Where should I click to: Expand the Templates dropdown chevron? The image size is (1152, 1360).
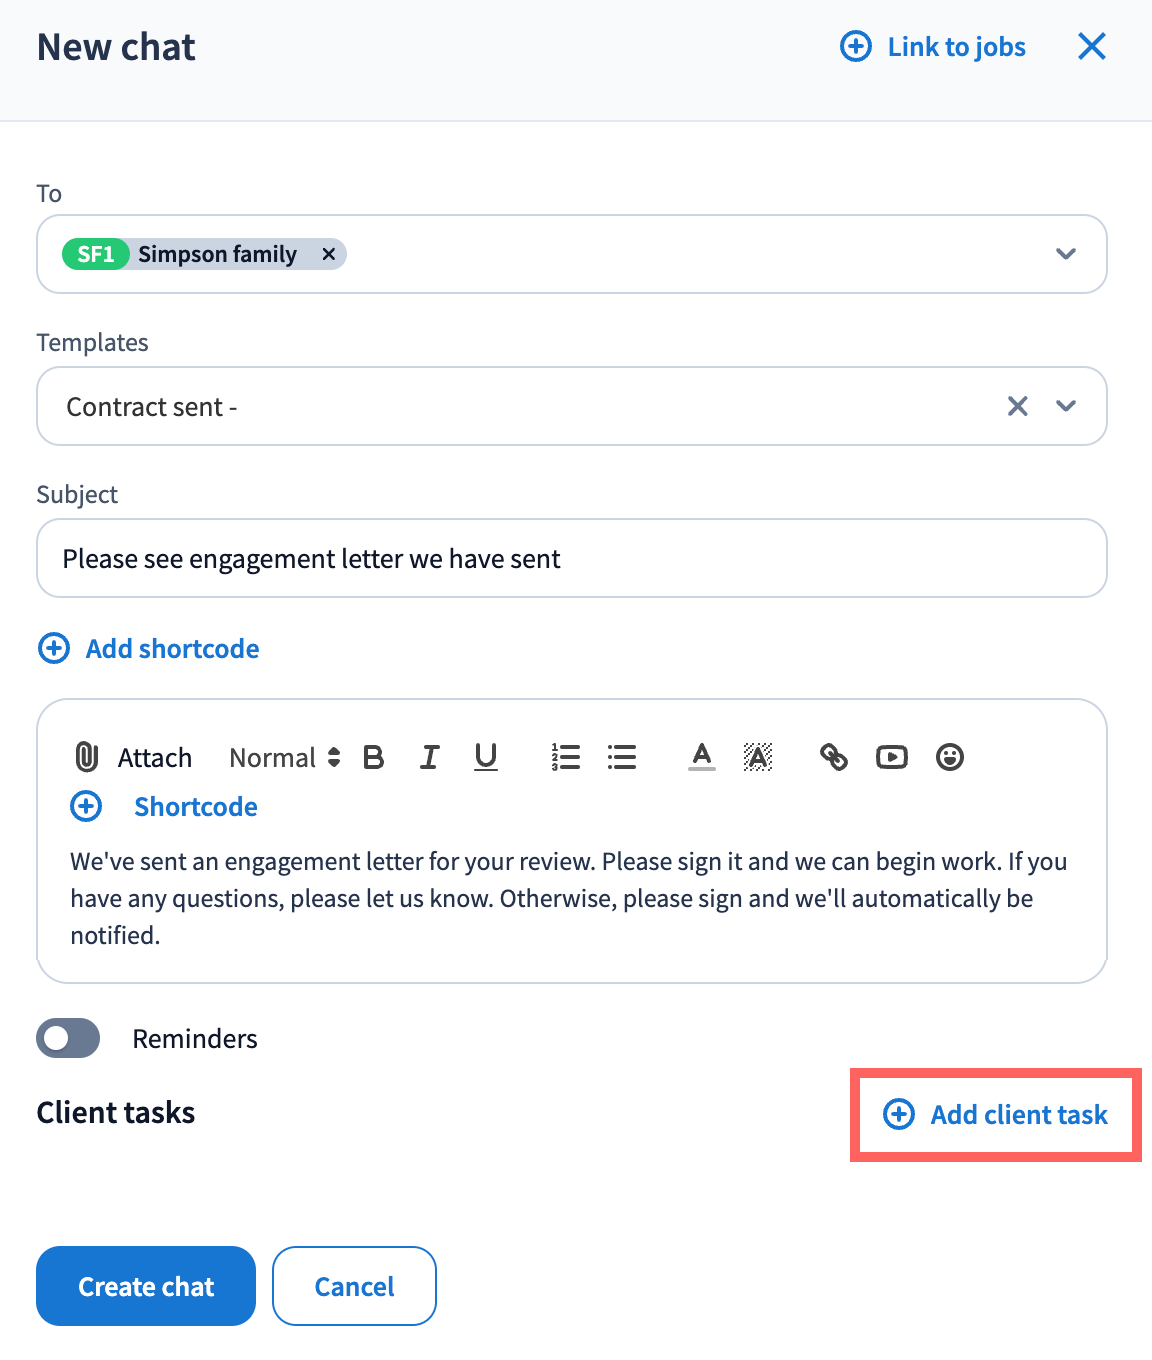1066,406
